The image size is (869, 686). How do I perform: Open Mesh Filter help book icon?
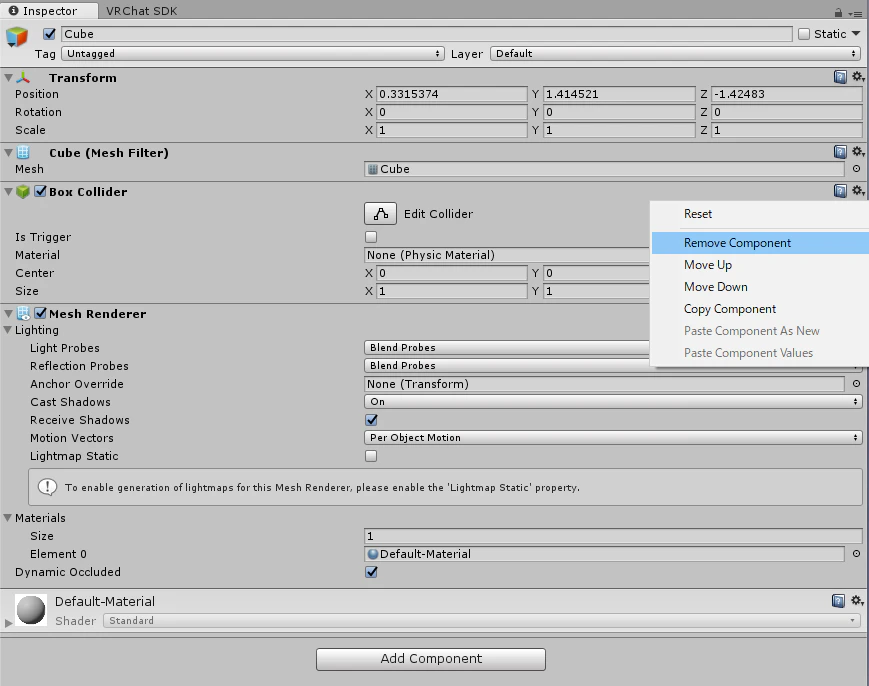pos(840,152)
